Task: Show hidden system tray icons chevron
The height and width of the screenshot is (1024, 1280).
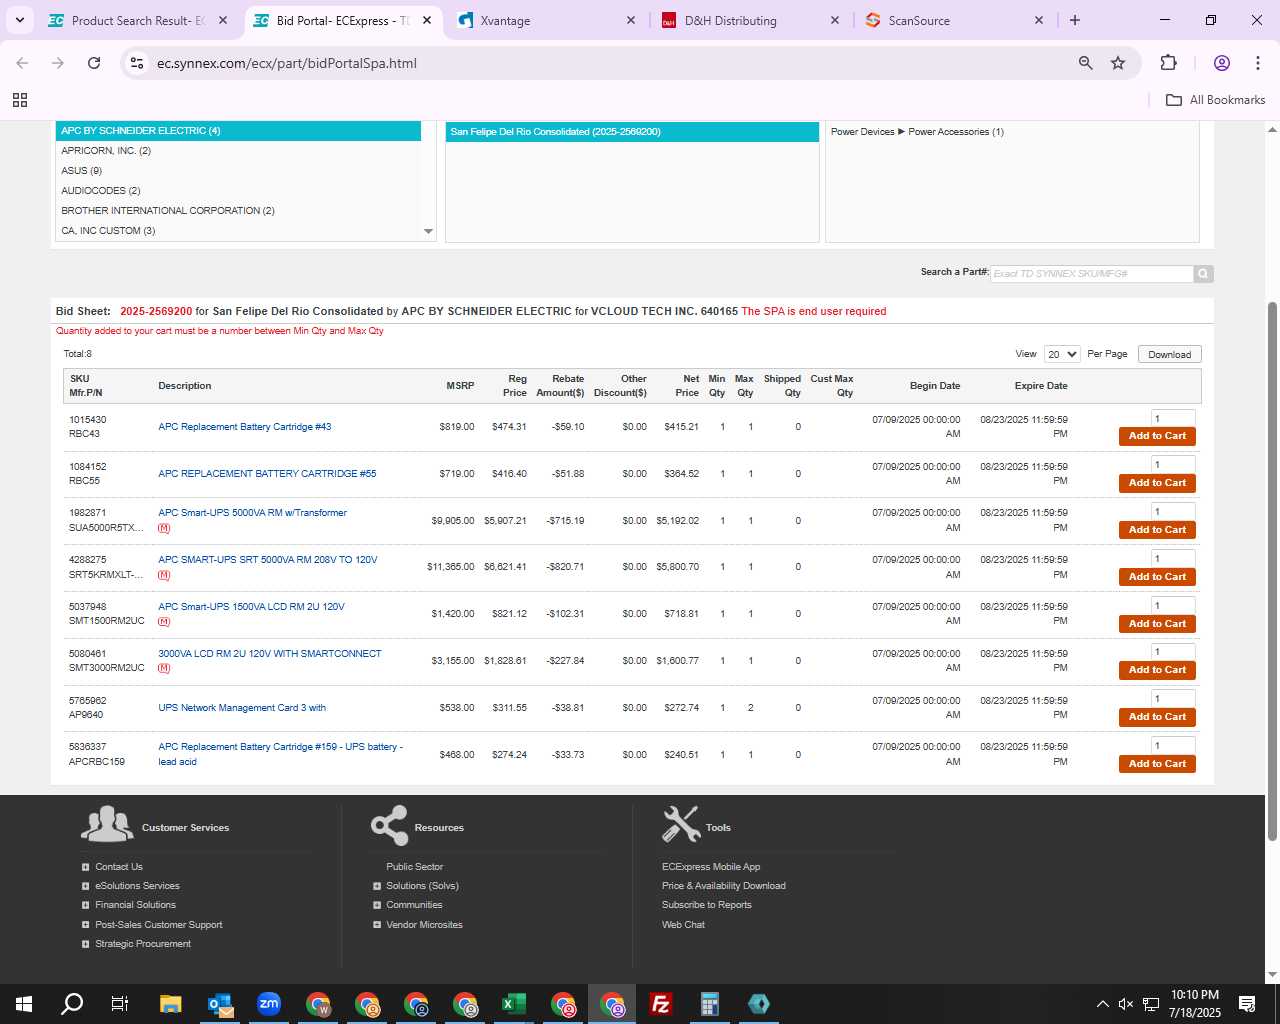Action: pos(1102,1004)
